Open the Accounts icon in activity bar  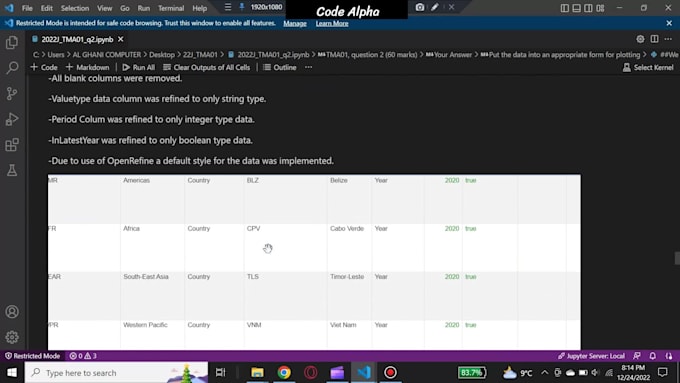click(x=12, y=311)
